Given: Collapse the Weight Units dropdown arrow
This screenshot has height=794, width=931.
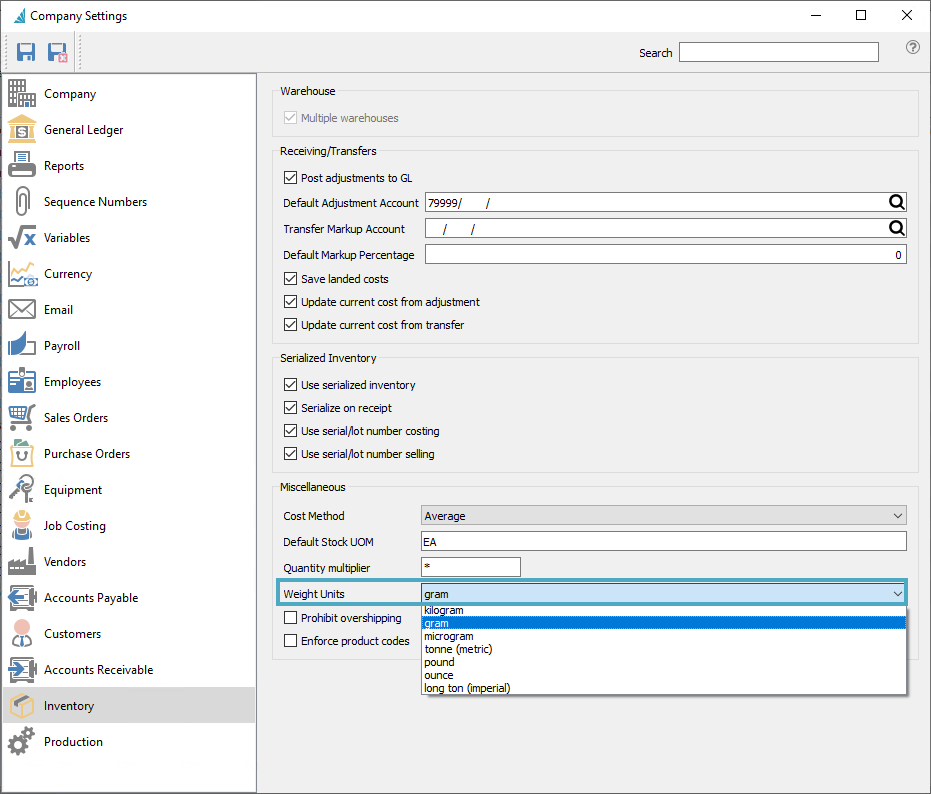Looking at the screenshot, I should (897, 594).
